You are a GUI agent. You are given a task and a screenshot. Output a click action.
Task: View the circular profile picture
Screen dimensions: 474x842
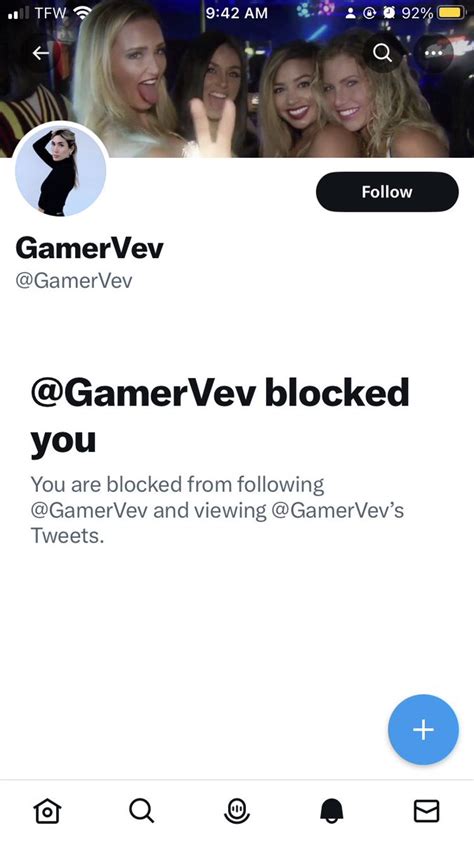point(60,170)
